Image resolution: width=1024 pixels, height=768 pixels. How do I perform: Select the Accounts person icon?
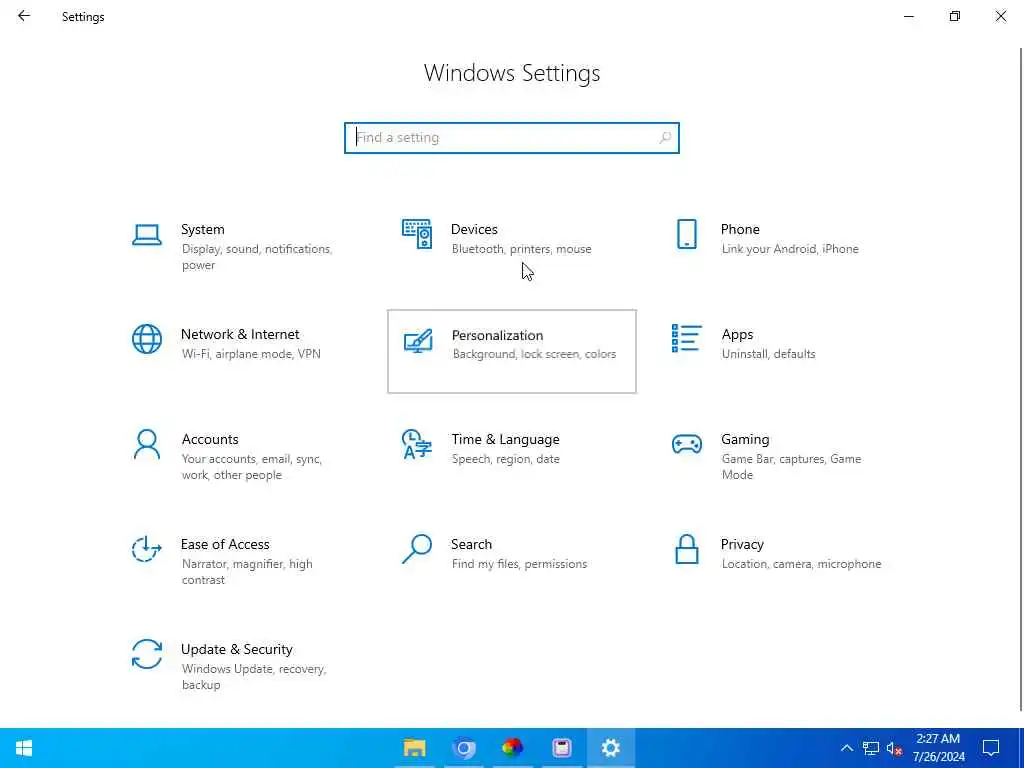pos(147,444)
